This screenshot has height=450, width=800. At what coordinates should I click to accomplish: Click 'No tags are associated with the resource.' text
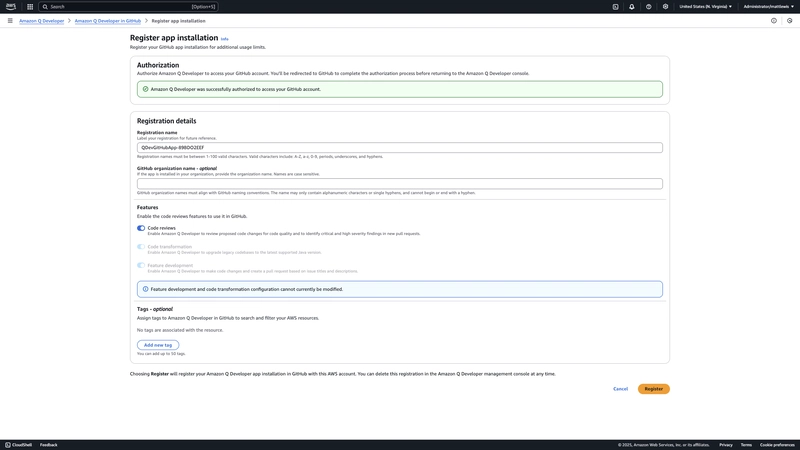[x=180, y=330]
